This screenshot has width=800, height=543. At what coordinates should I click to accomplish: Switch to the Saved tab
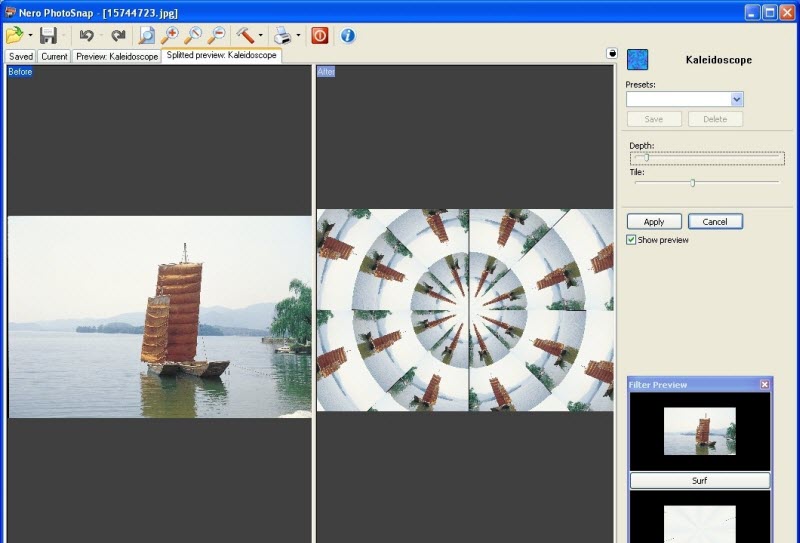click(21, 56)
